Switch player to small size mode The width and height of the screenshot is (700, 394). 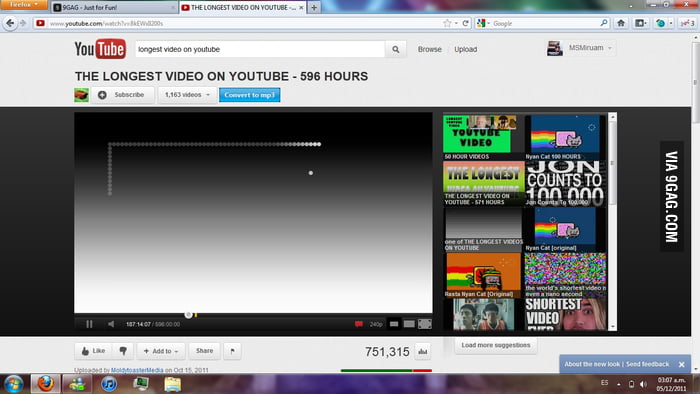click(394, 324)
